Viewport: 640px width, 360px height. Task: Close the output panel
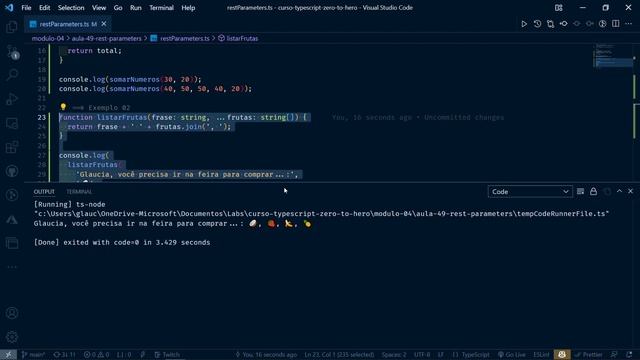[630, 191]
